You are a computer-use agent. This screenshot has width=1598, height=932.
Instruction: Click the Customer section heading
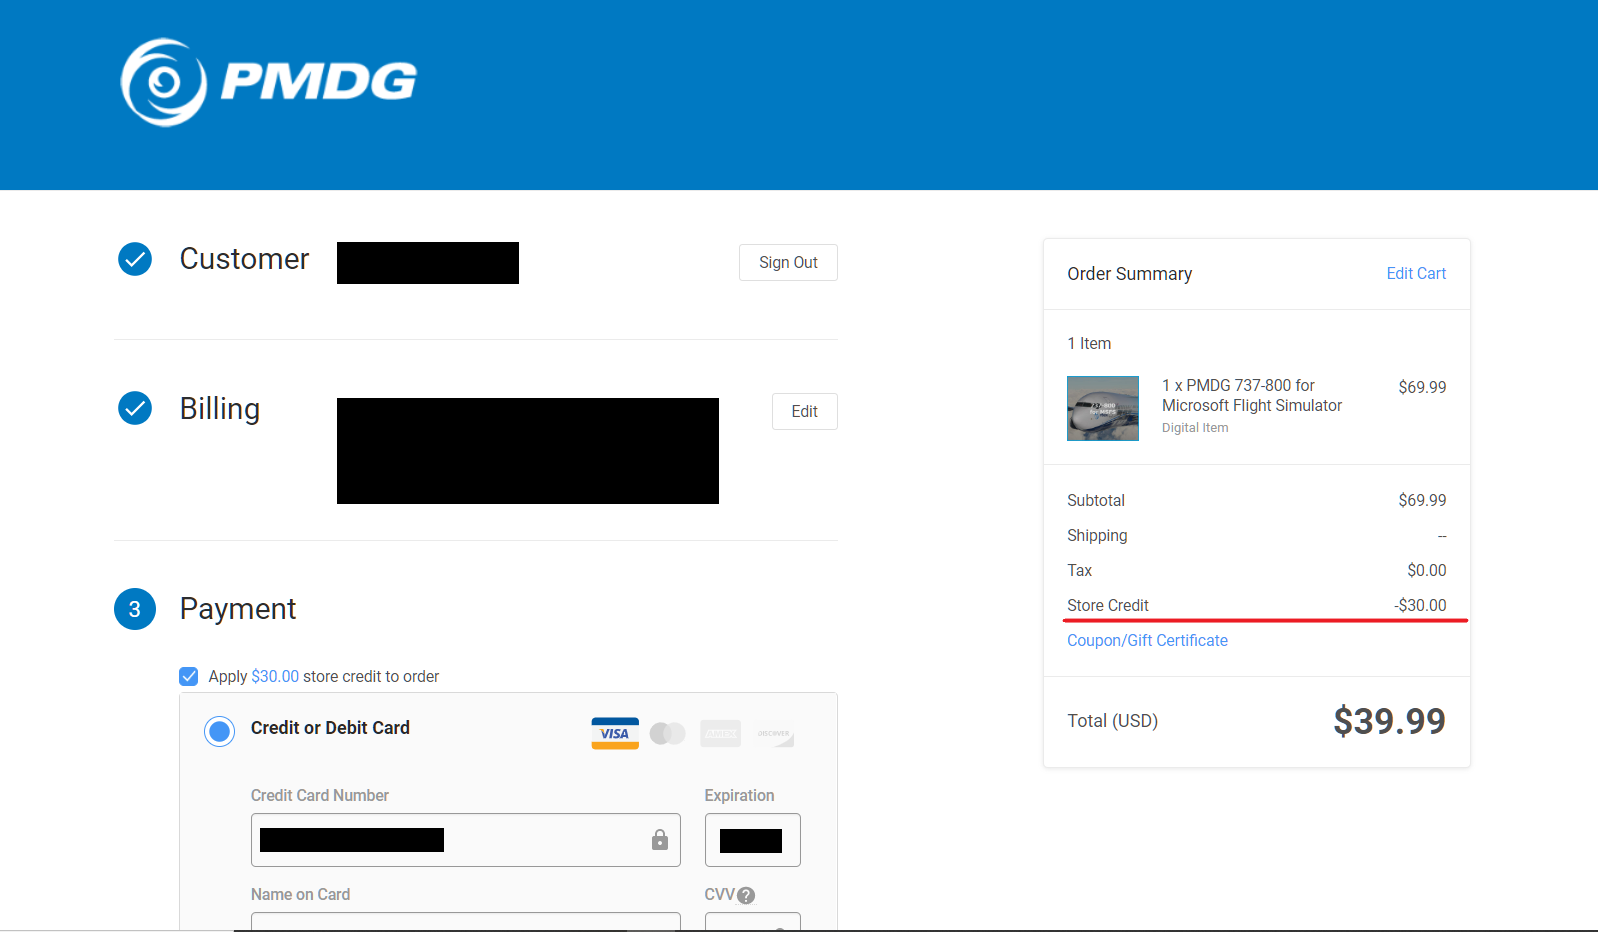[x=244, y=259]
